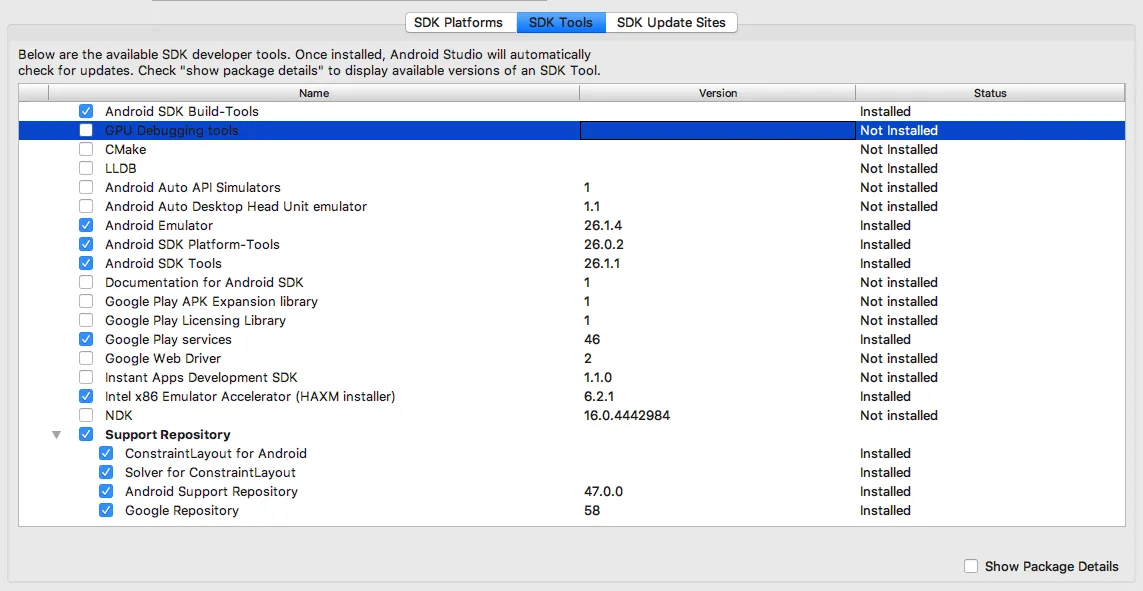Screen dimensions: 1143x591
Task: Uncheck the Google Repository checkbox
Action: click(106, 510)
